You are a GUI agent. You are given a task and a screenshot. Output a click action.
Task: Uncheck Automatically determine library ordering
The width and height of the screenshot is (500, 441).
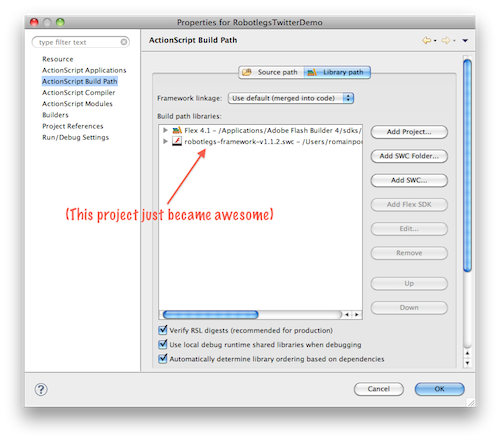click(163, 359)
